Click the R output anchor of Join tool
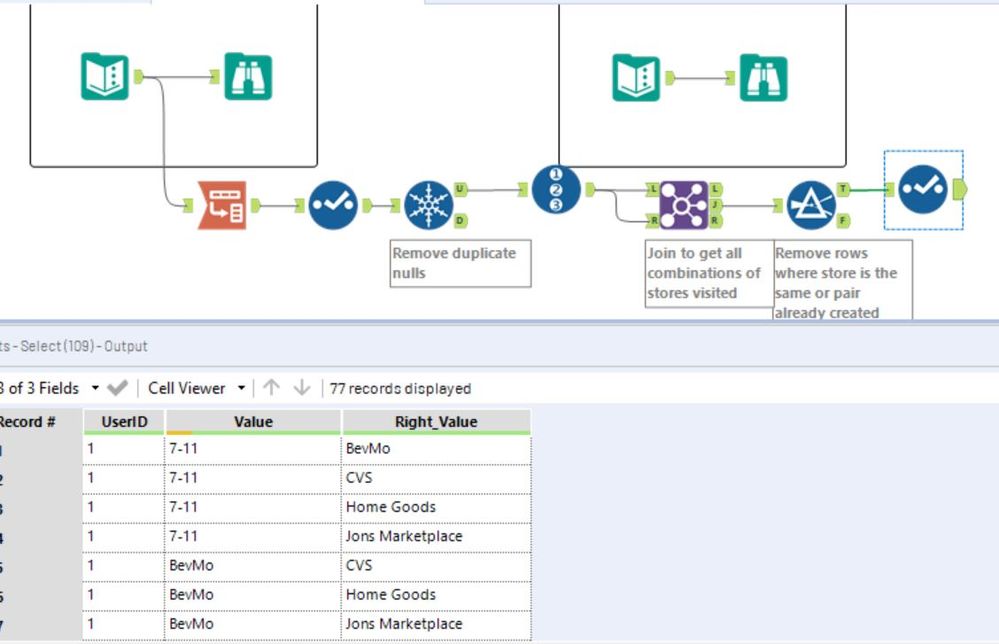This screenshot has height=644, width=999. point(715,221)
